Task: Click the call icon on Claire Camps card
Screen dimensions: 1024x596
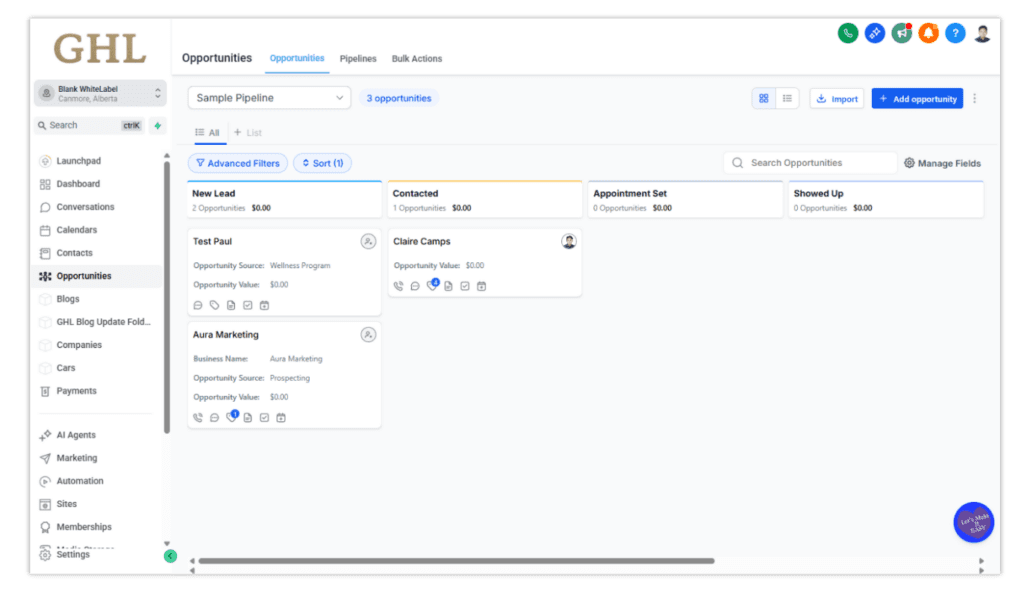Action: coord(397,286)
